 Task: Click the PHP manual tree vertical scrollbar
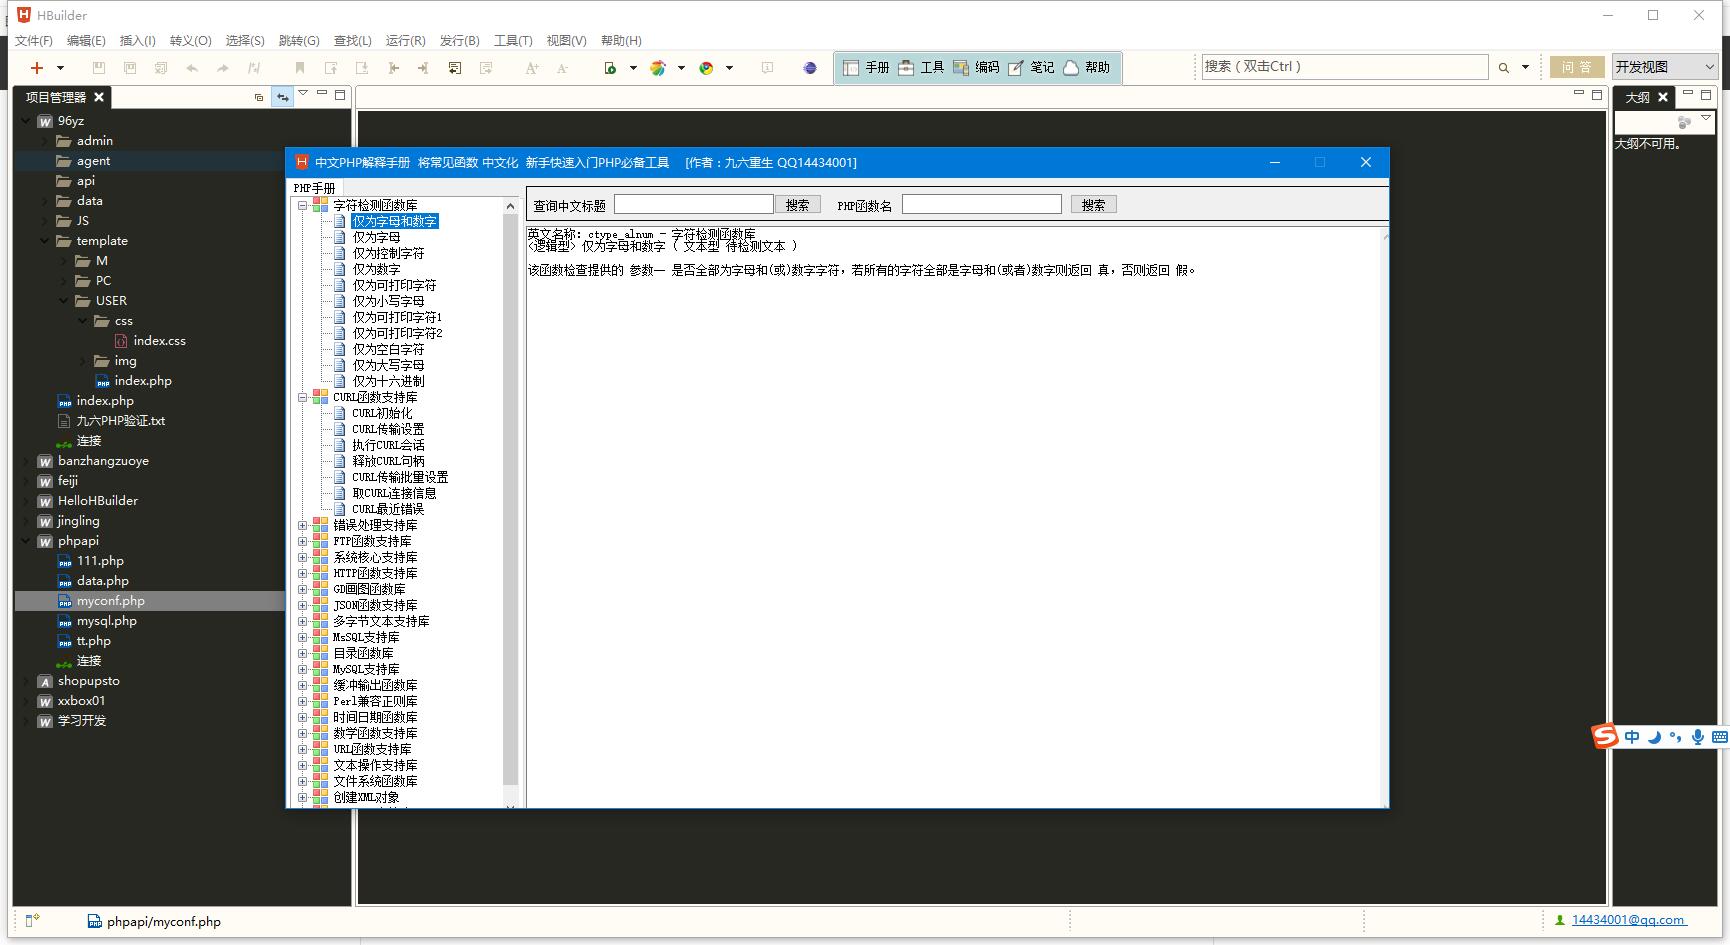tap(510, 497)
